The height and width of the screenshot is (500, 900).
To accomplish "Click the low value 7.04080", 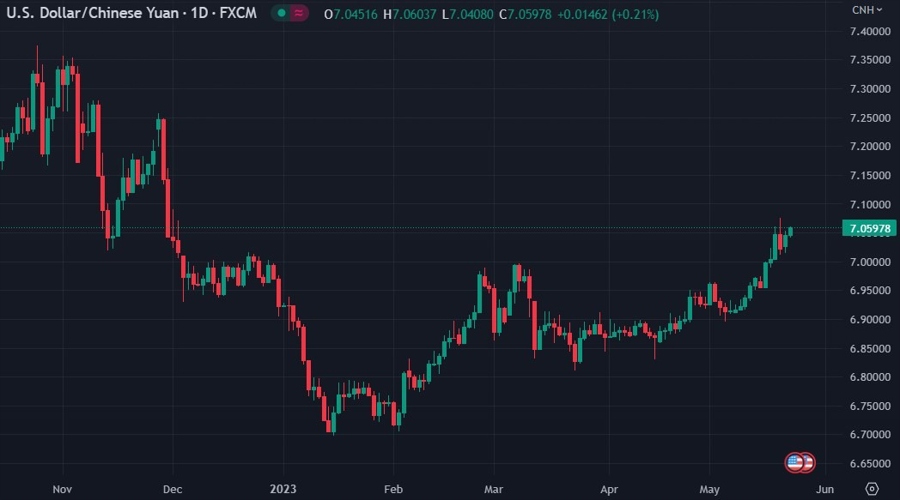I will click(471, 14).
